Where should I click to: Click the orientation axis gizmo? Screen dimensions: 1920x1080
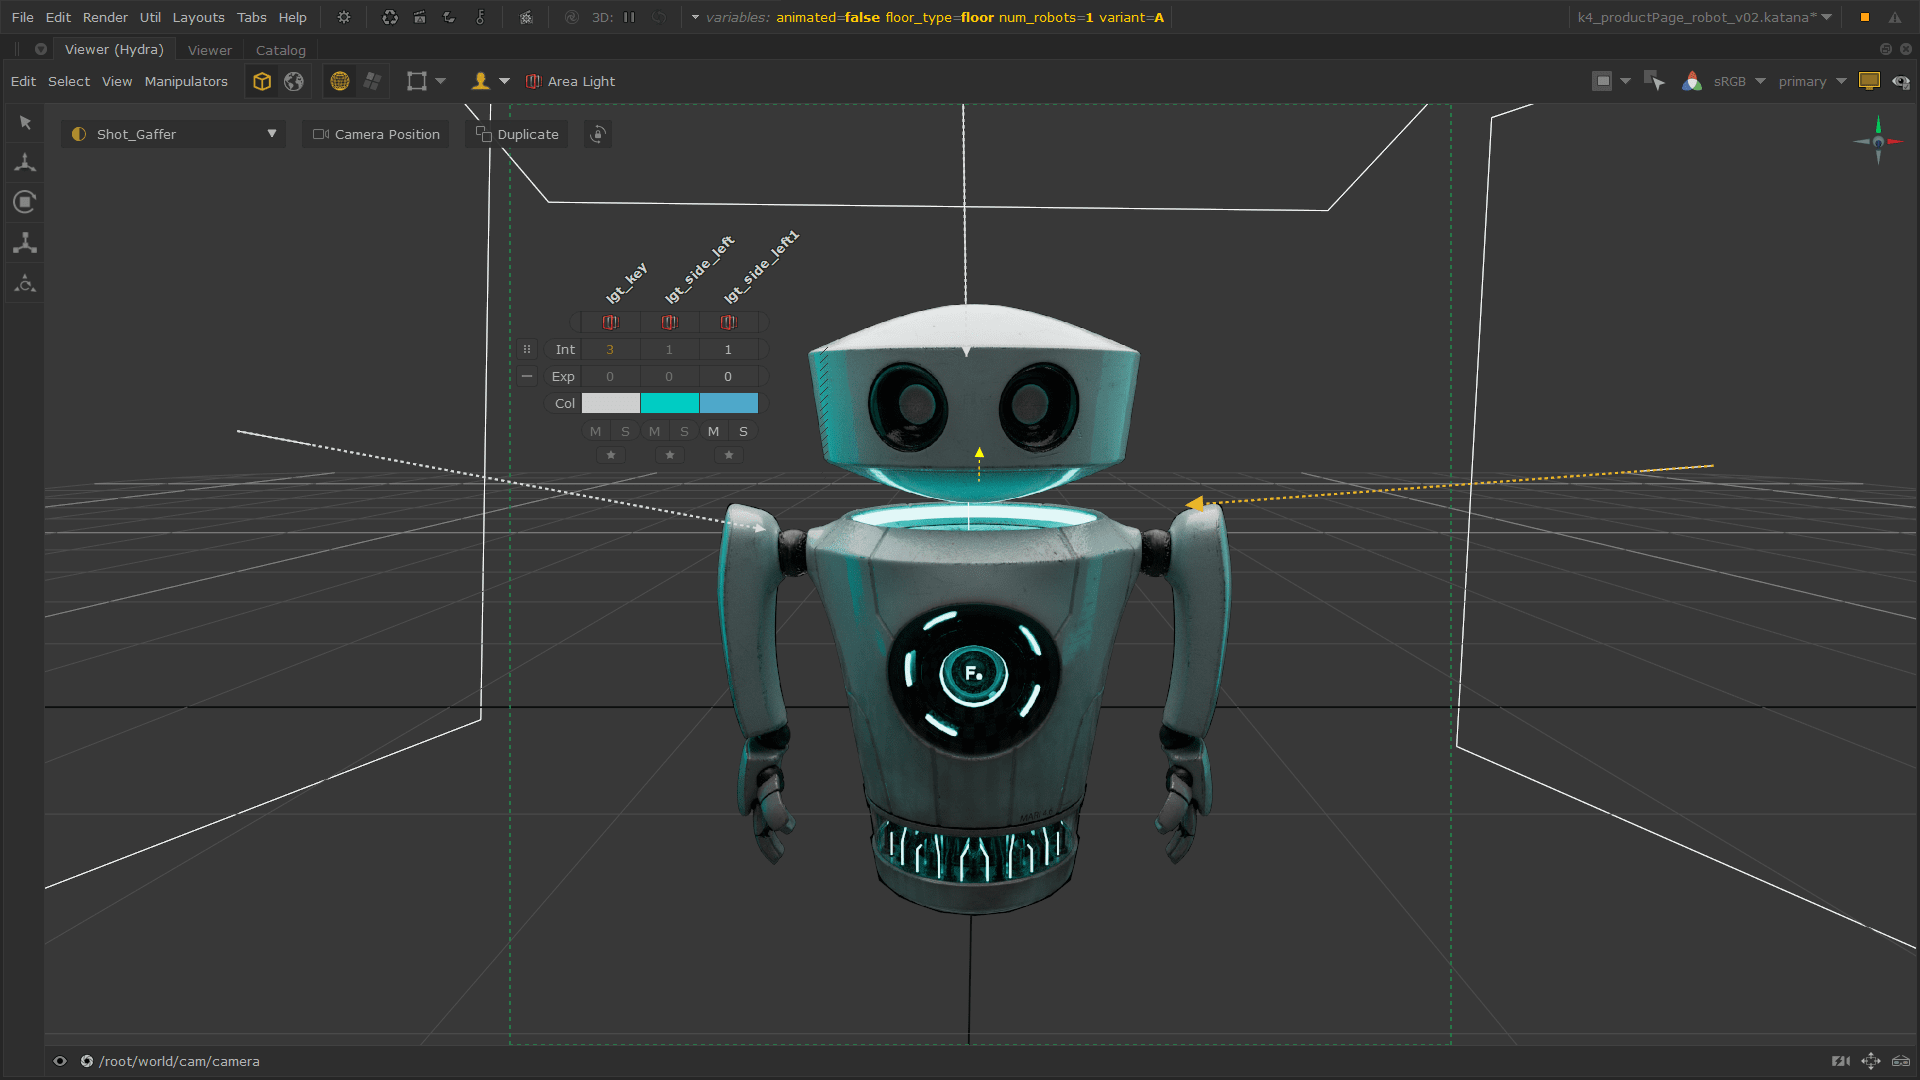(1877, 141)
